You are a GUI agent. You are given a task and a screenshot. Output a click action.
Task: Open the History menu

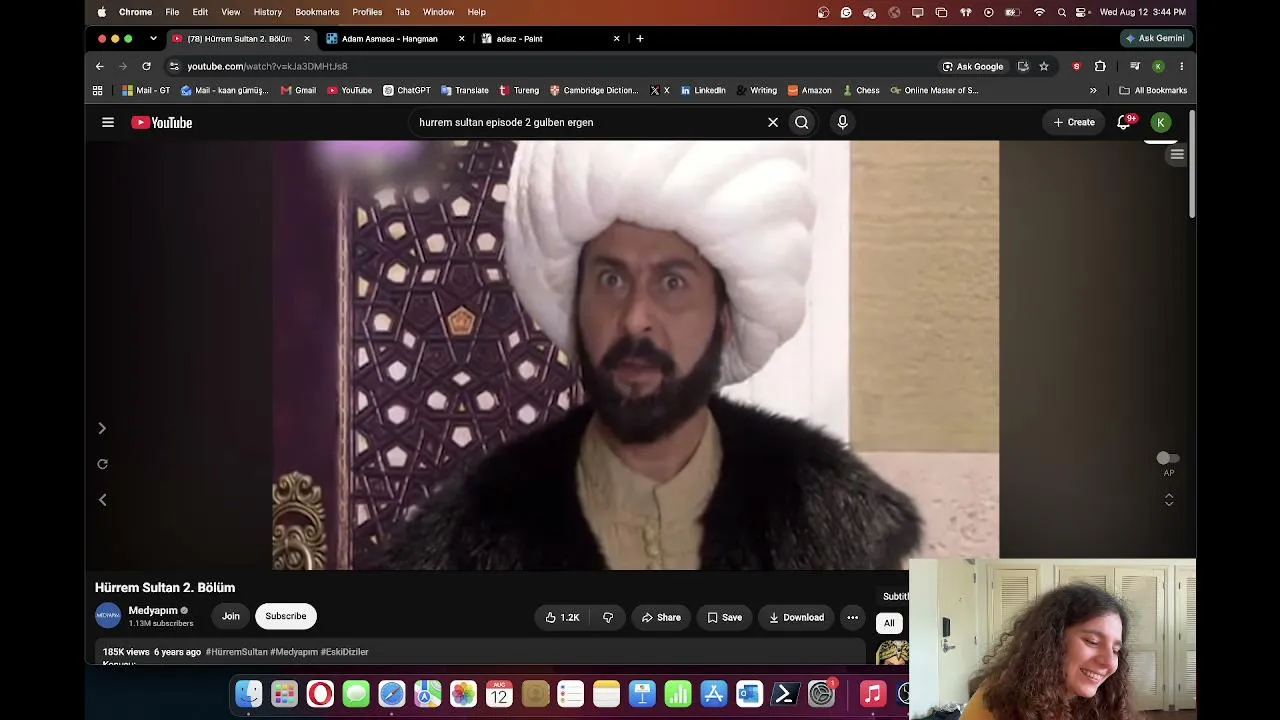tap(267, 12)
